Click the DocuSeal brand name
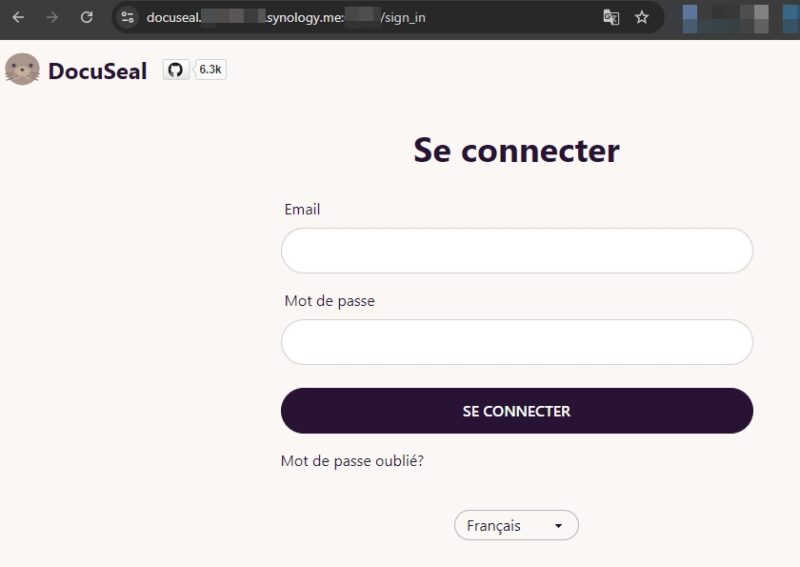The image size is (800, 567). click(97, 71)
